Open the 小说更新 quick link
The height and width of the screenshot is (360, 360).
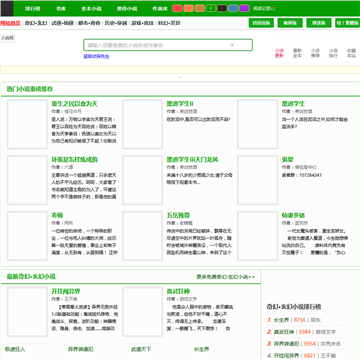point(279,53)
